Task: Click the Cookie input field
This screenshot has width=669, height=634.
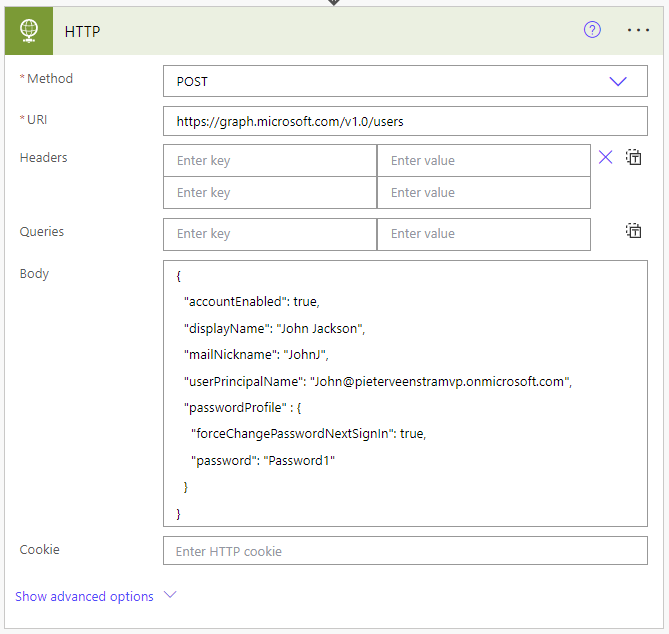Action: [405, 551]
